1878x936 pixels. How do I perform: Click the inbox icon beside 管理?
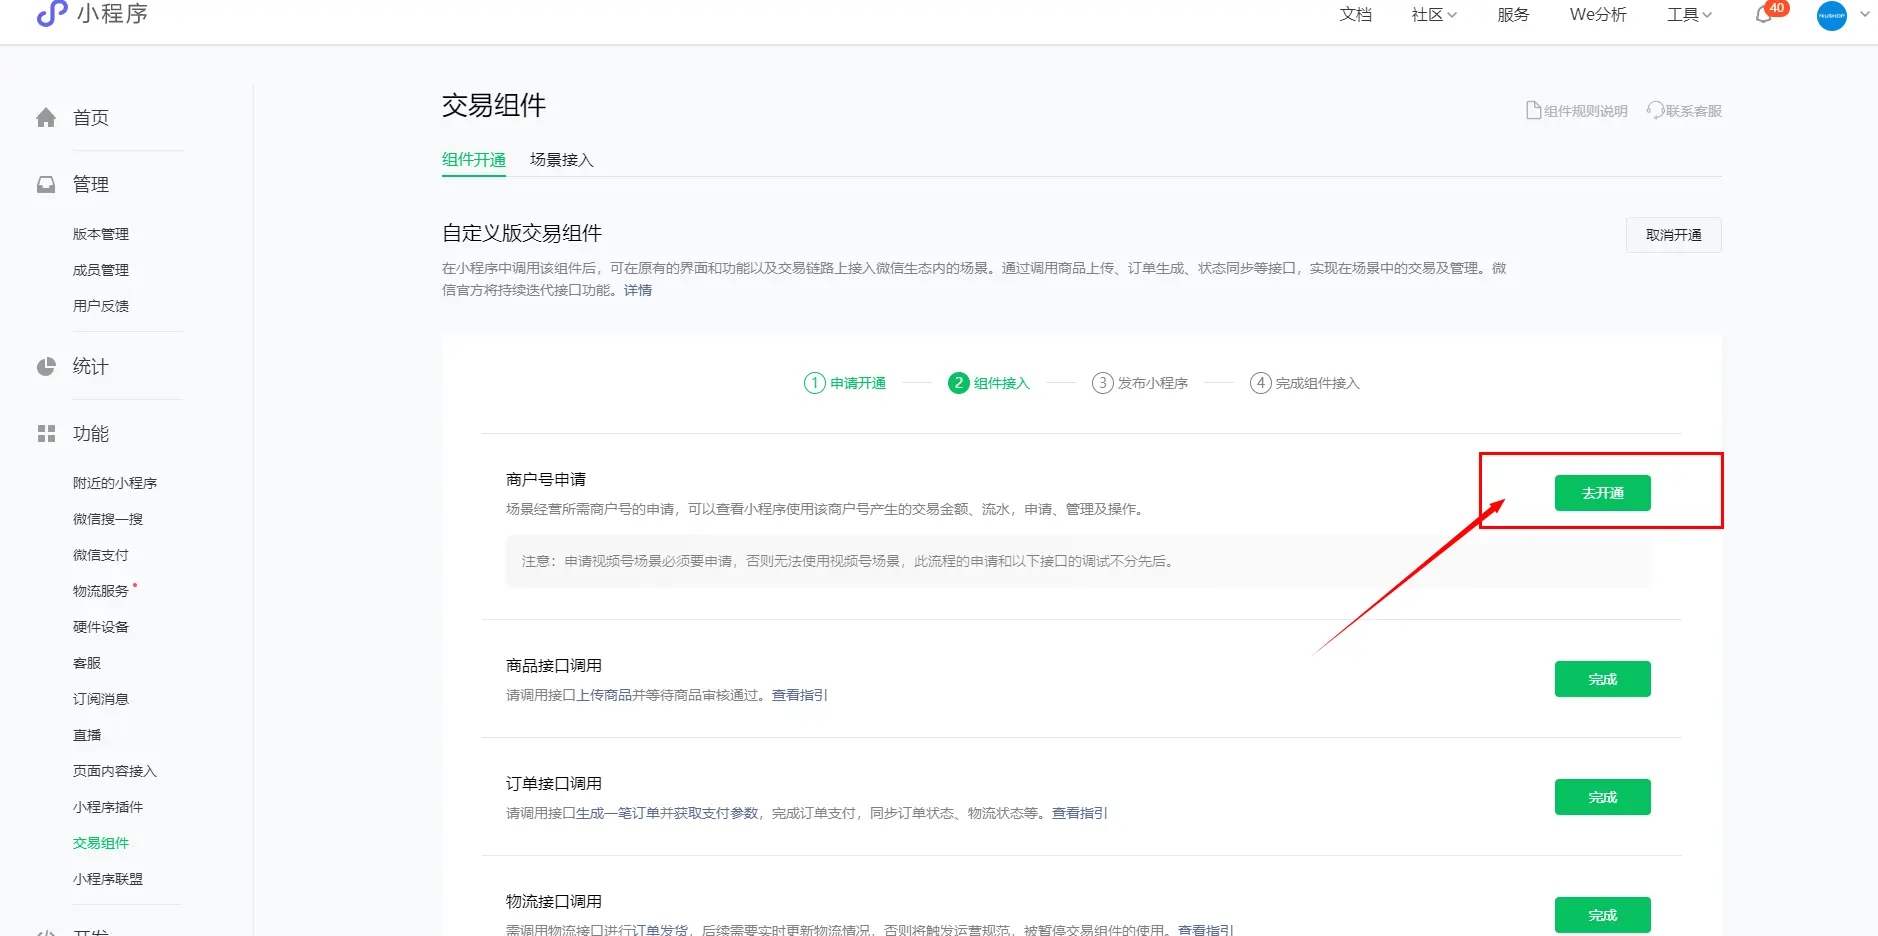(46, 185)
